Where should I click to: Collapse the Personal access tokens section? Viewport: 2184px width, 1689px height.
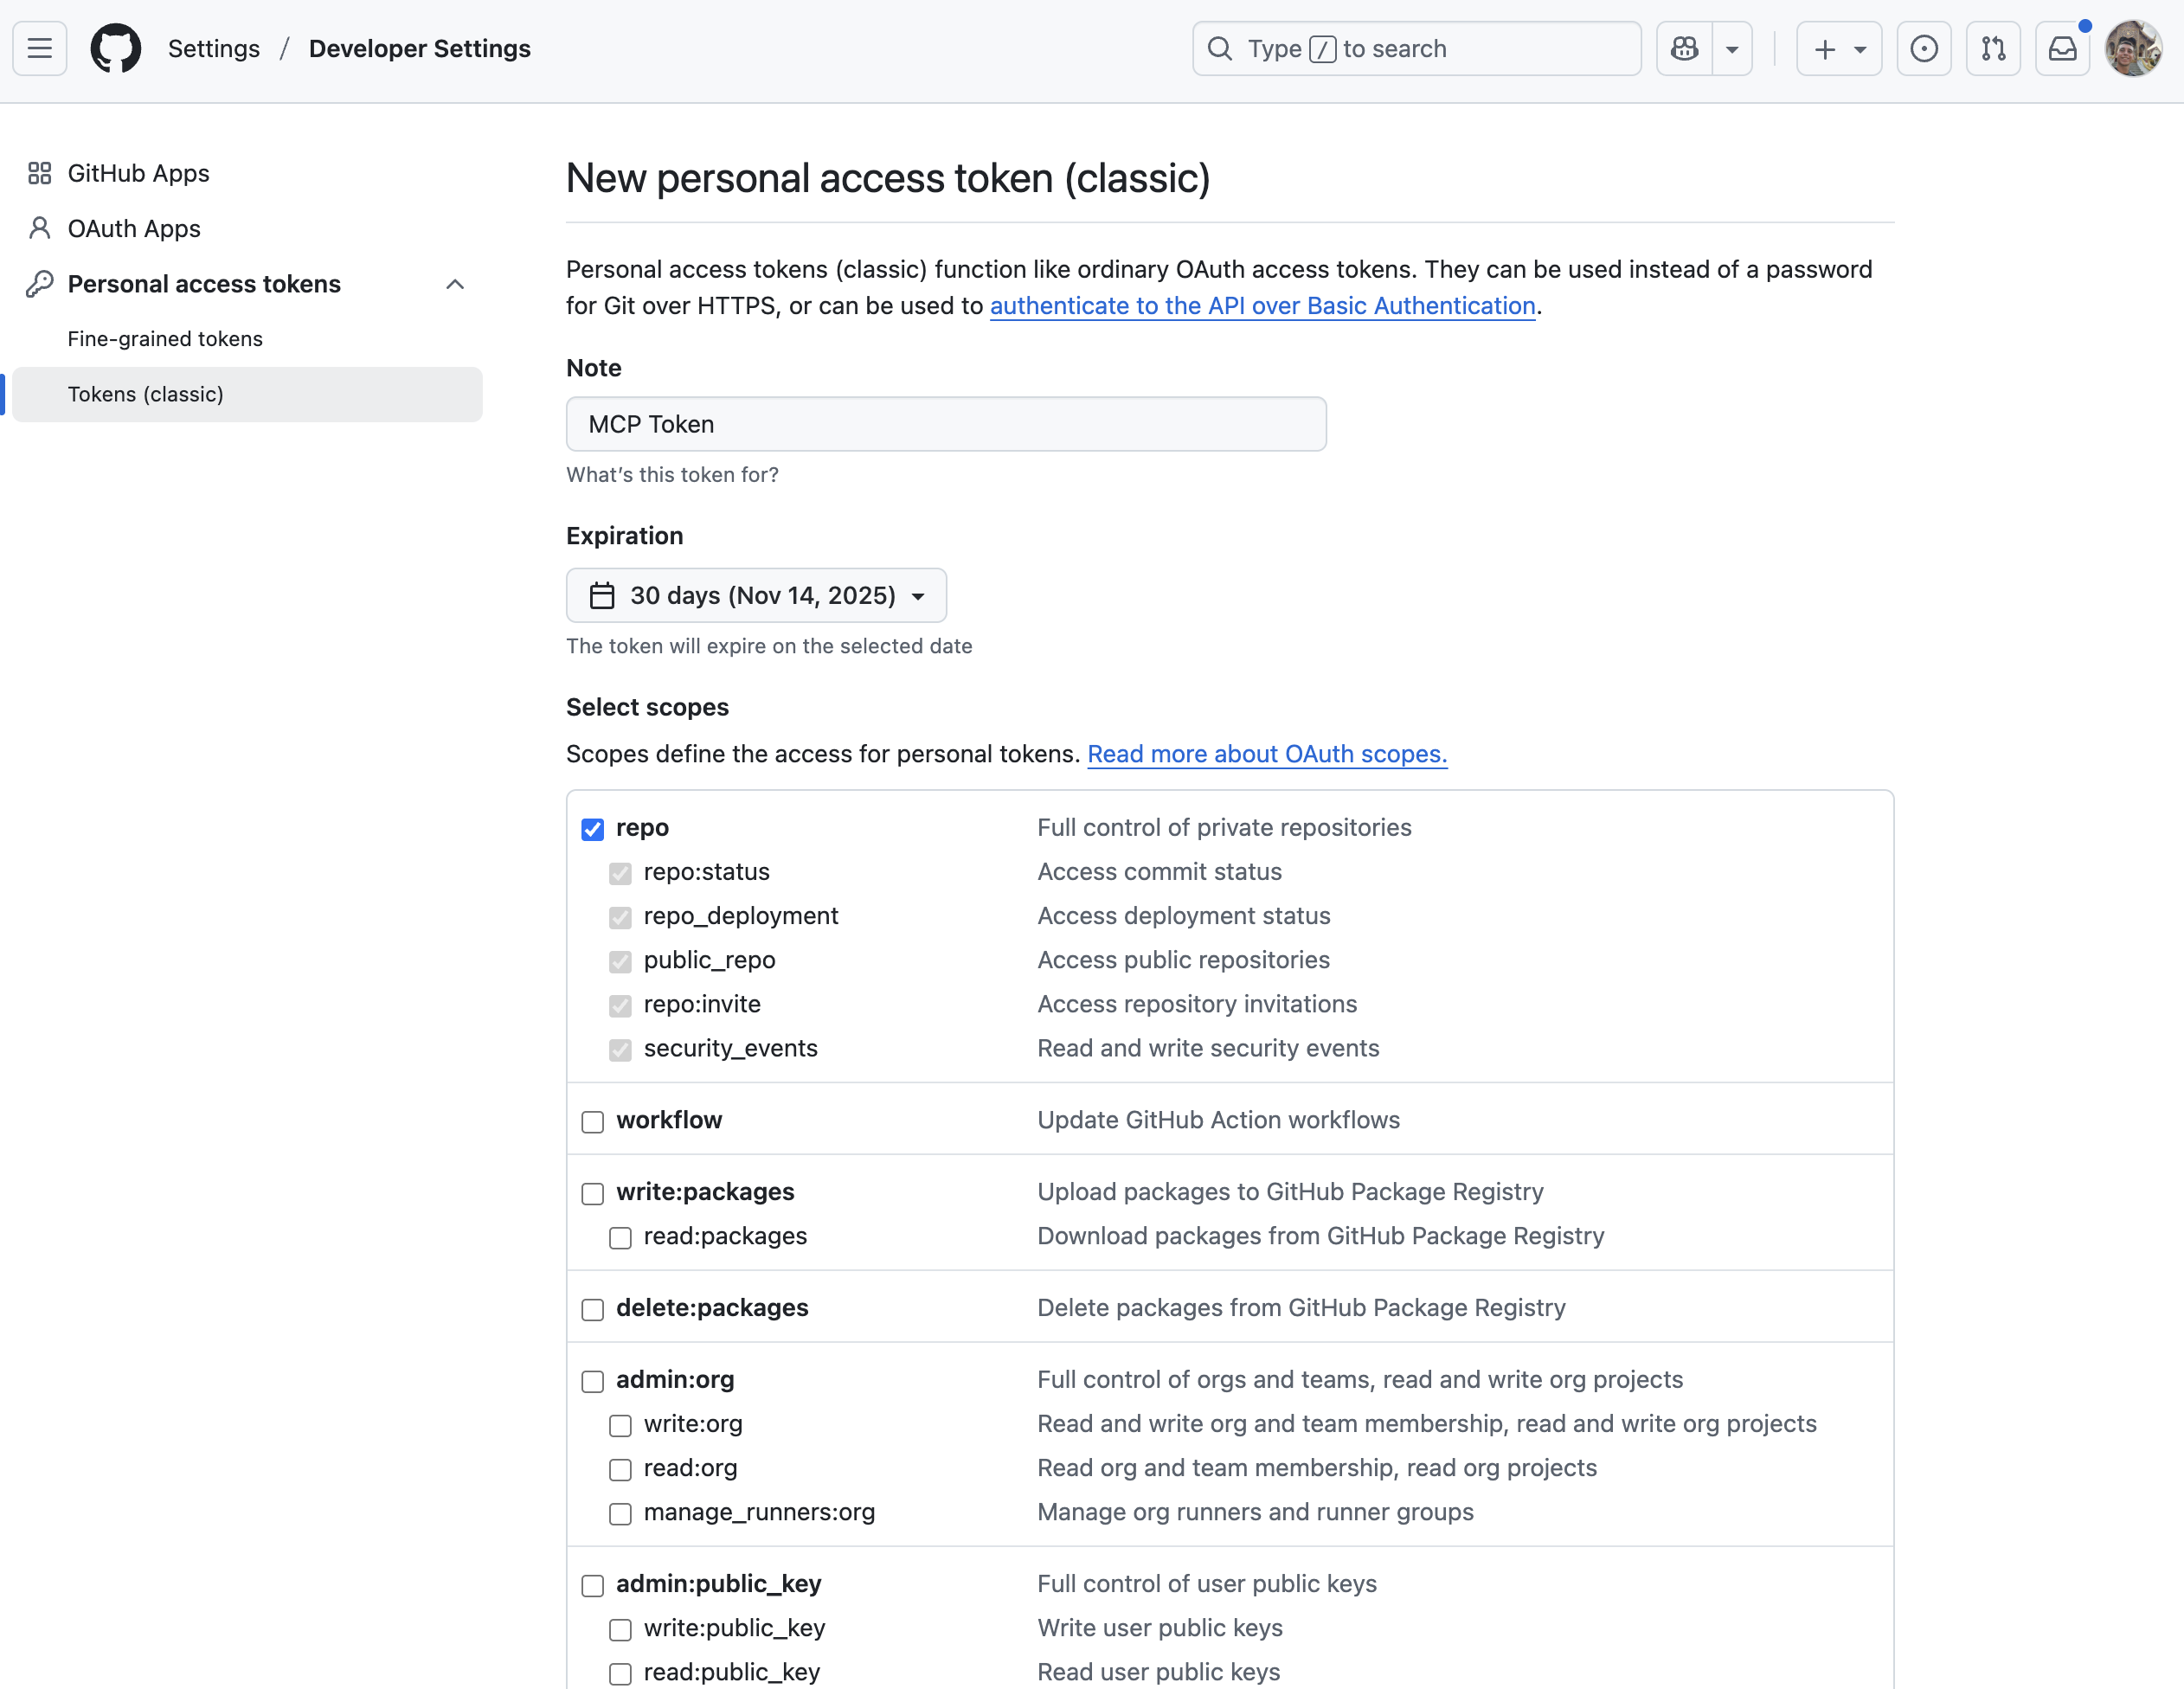click(x=455, y=284)
